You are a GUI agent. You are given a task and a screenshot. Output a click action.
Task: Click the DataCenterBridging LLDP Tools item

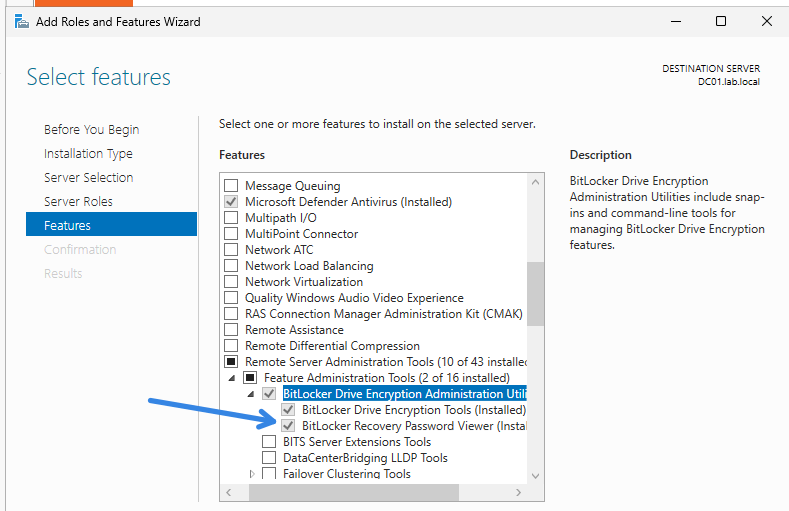365,458
